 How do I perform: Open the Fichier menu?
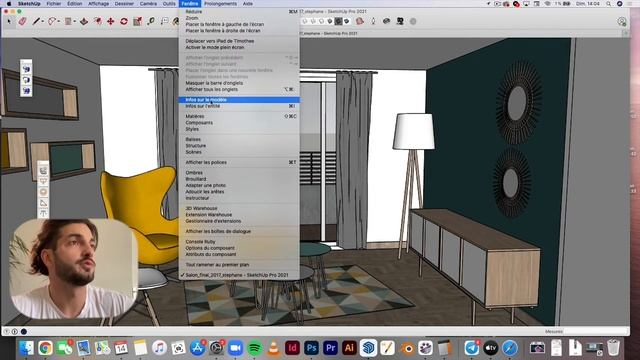point(53,4)
